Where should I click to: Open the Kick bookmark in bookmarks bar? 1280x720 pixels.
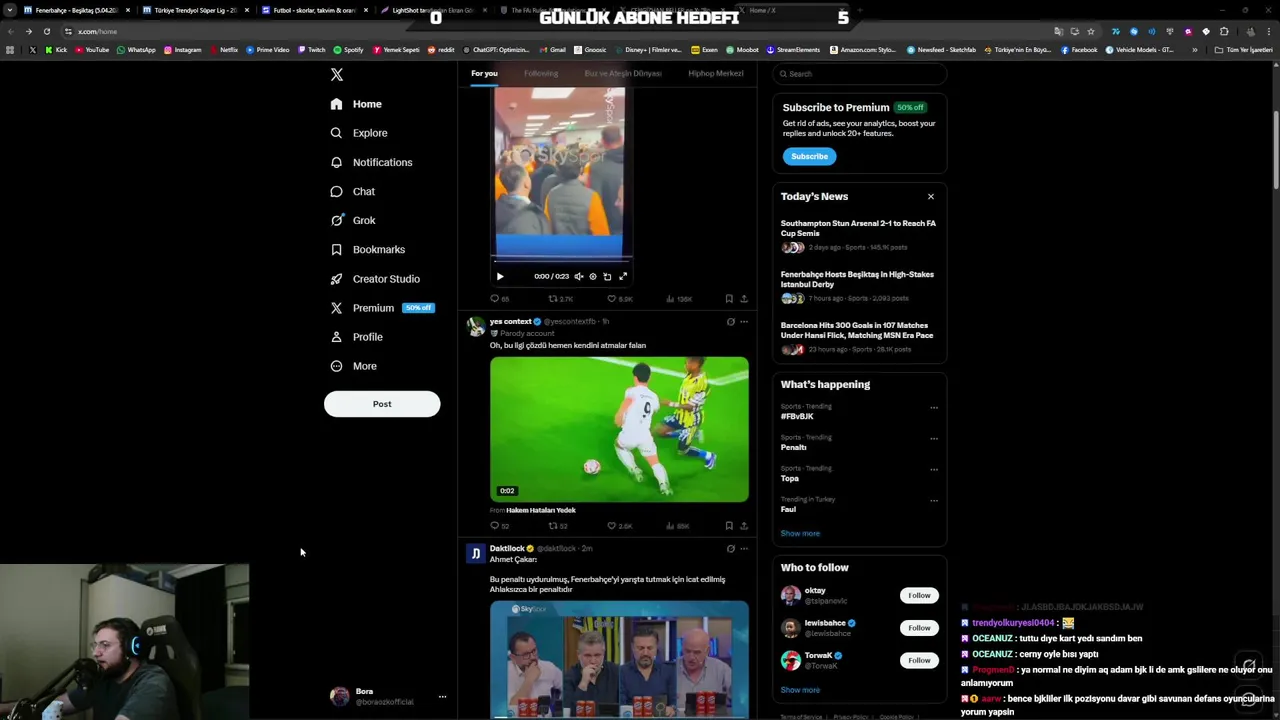(56, 50)
